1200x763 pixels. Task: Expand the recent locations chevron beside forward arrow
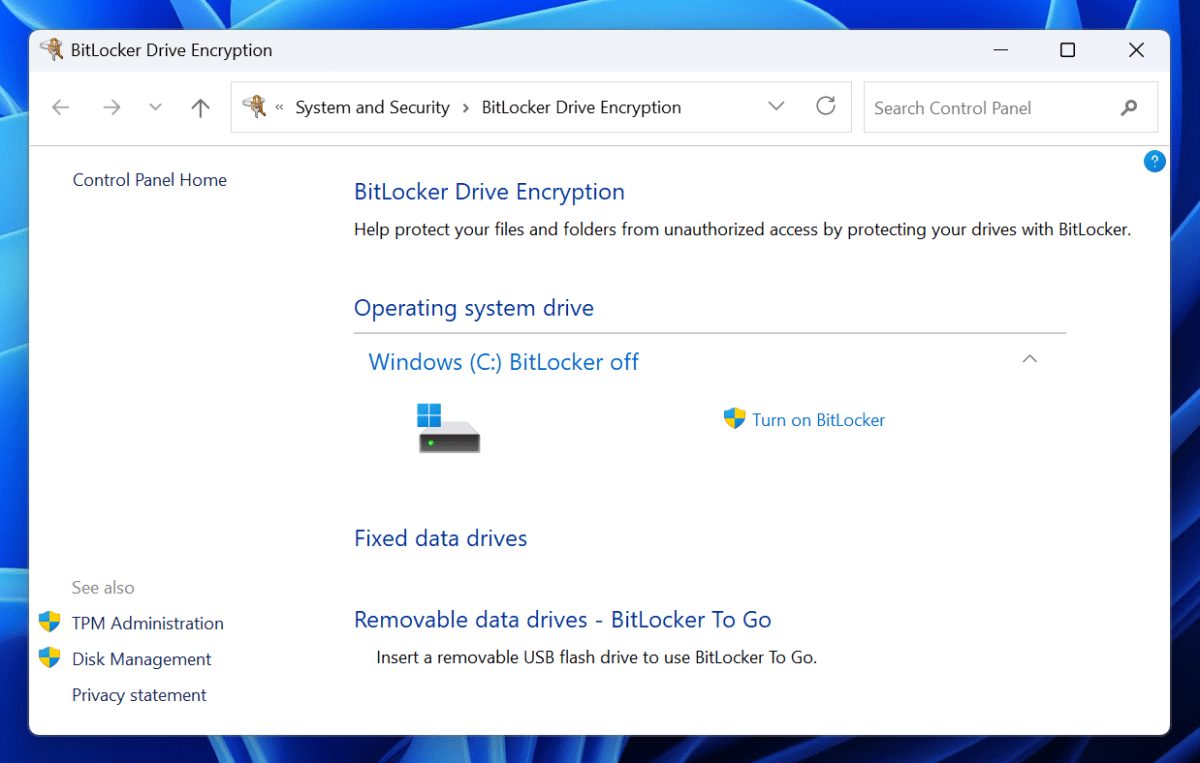click(155, 107)
